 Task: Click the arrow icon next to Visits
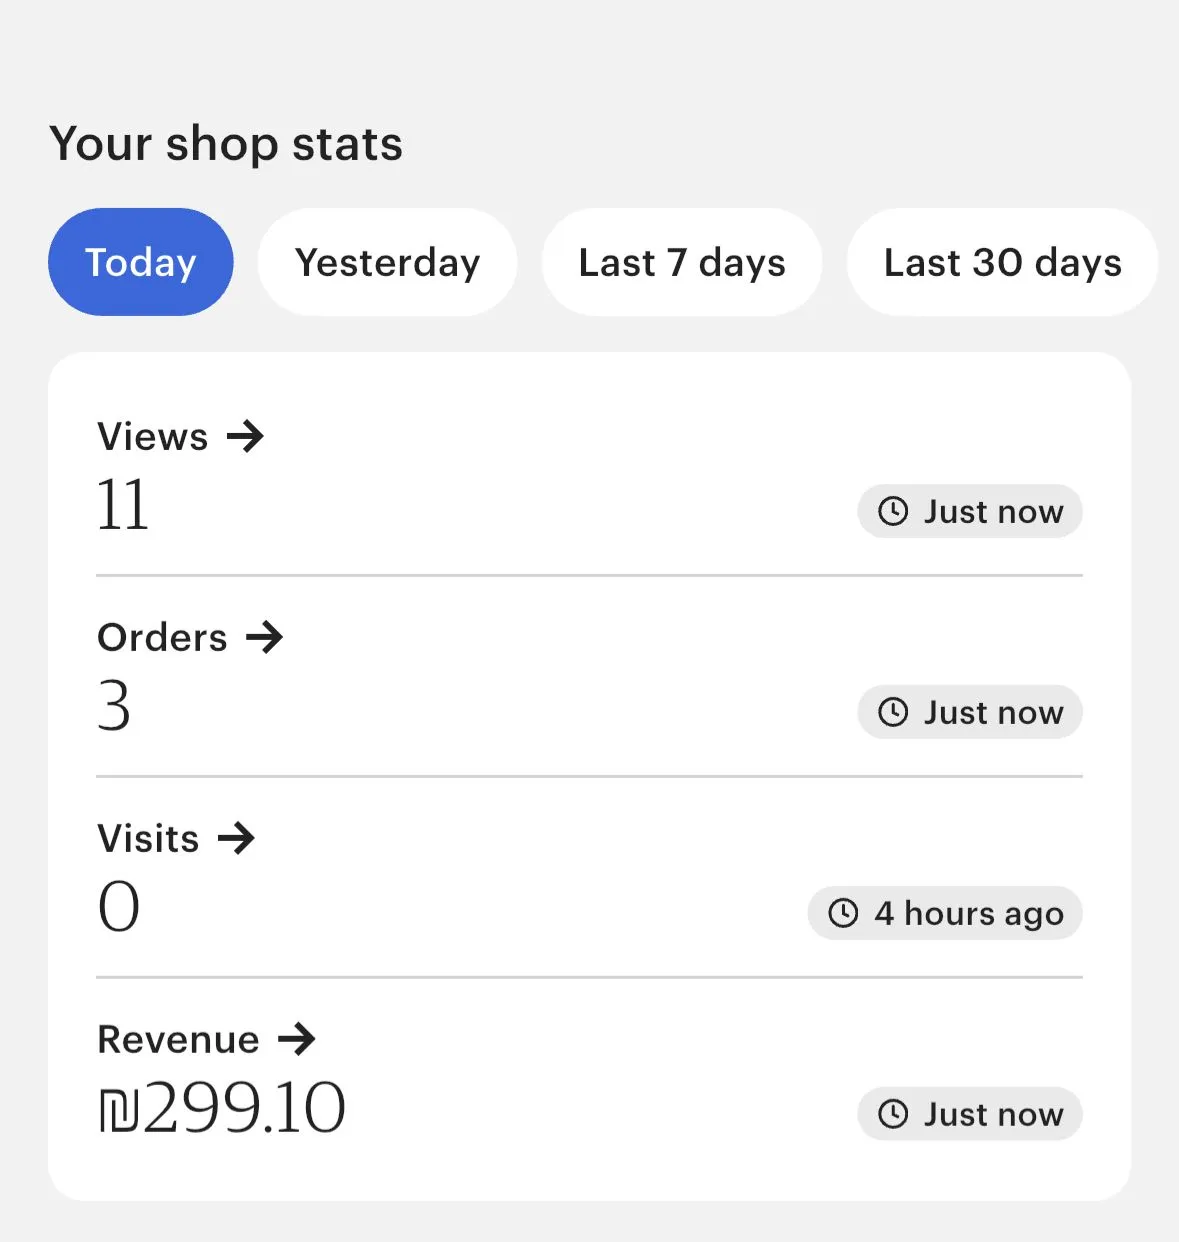pos(236,839)
